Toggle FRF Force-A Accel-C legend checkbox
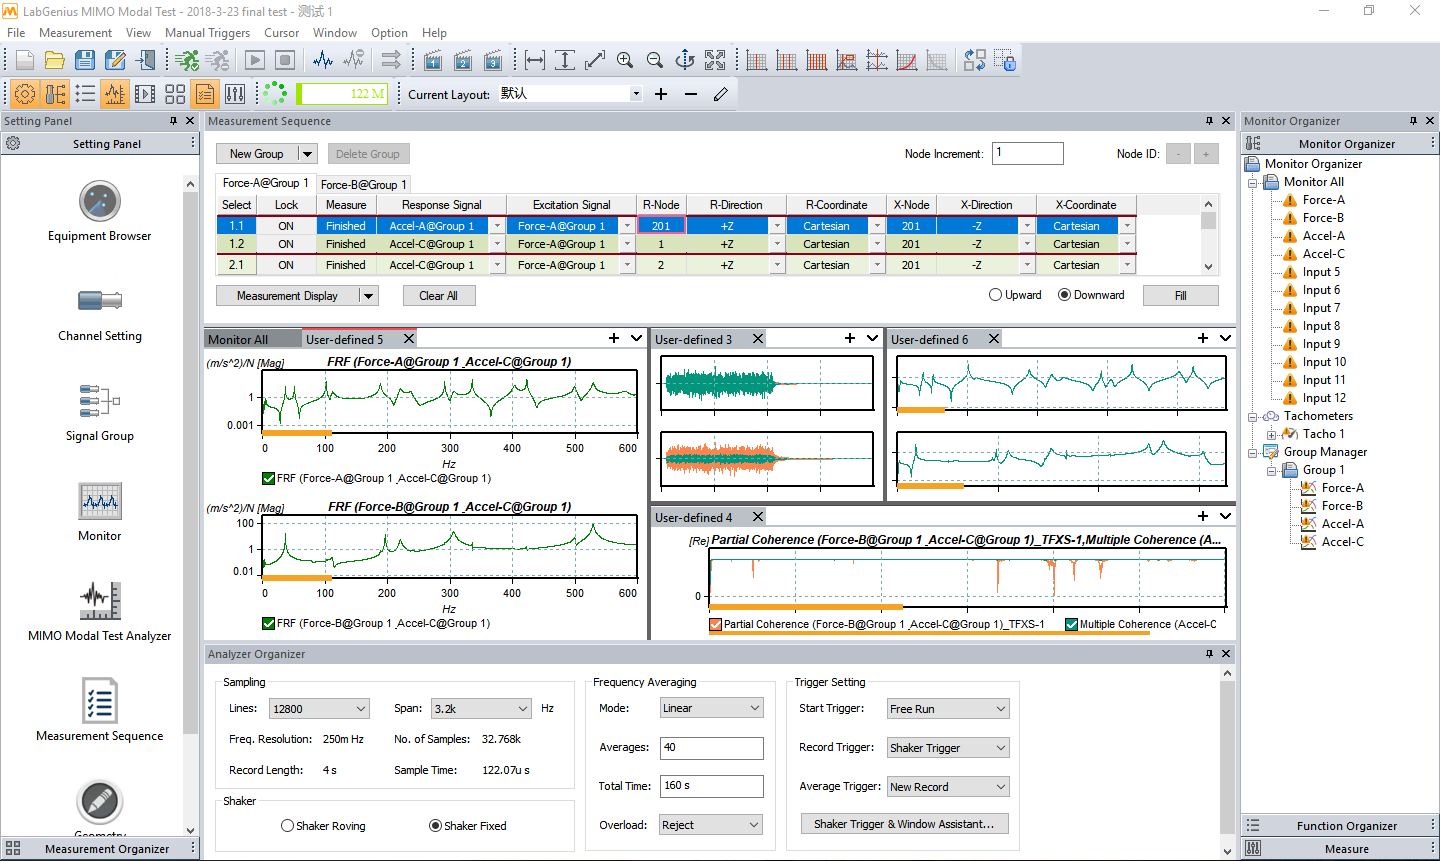The width and height of the screenshot is (1440, 861). click(x=268, y=478)
